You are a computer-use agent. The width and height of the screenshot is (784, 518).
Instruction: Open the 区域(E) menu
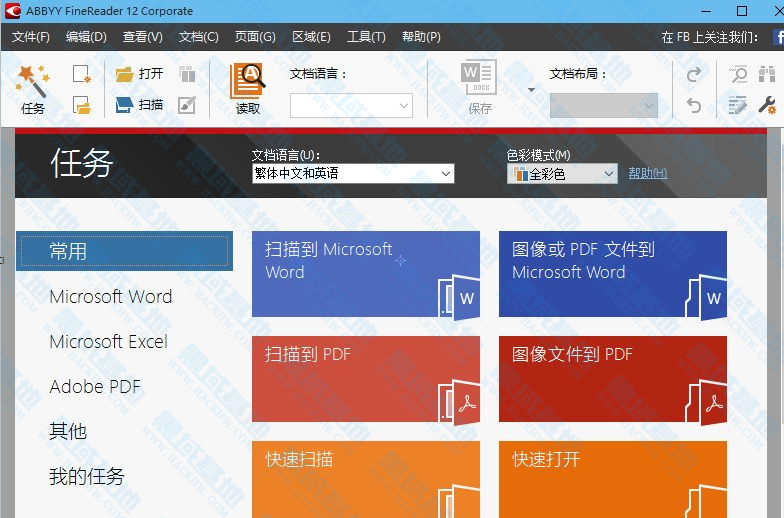(311, 37)
